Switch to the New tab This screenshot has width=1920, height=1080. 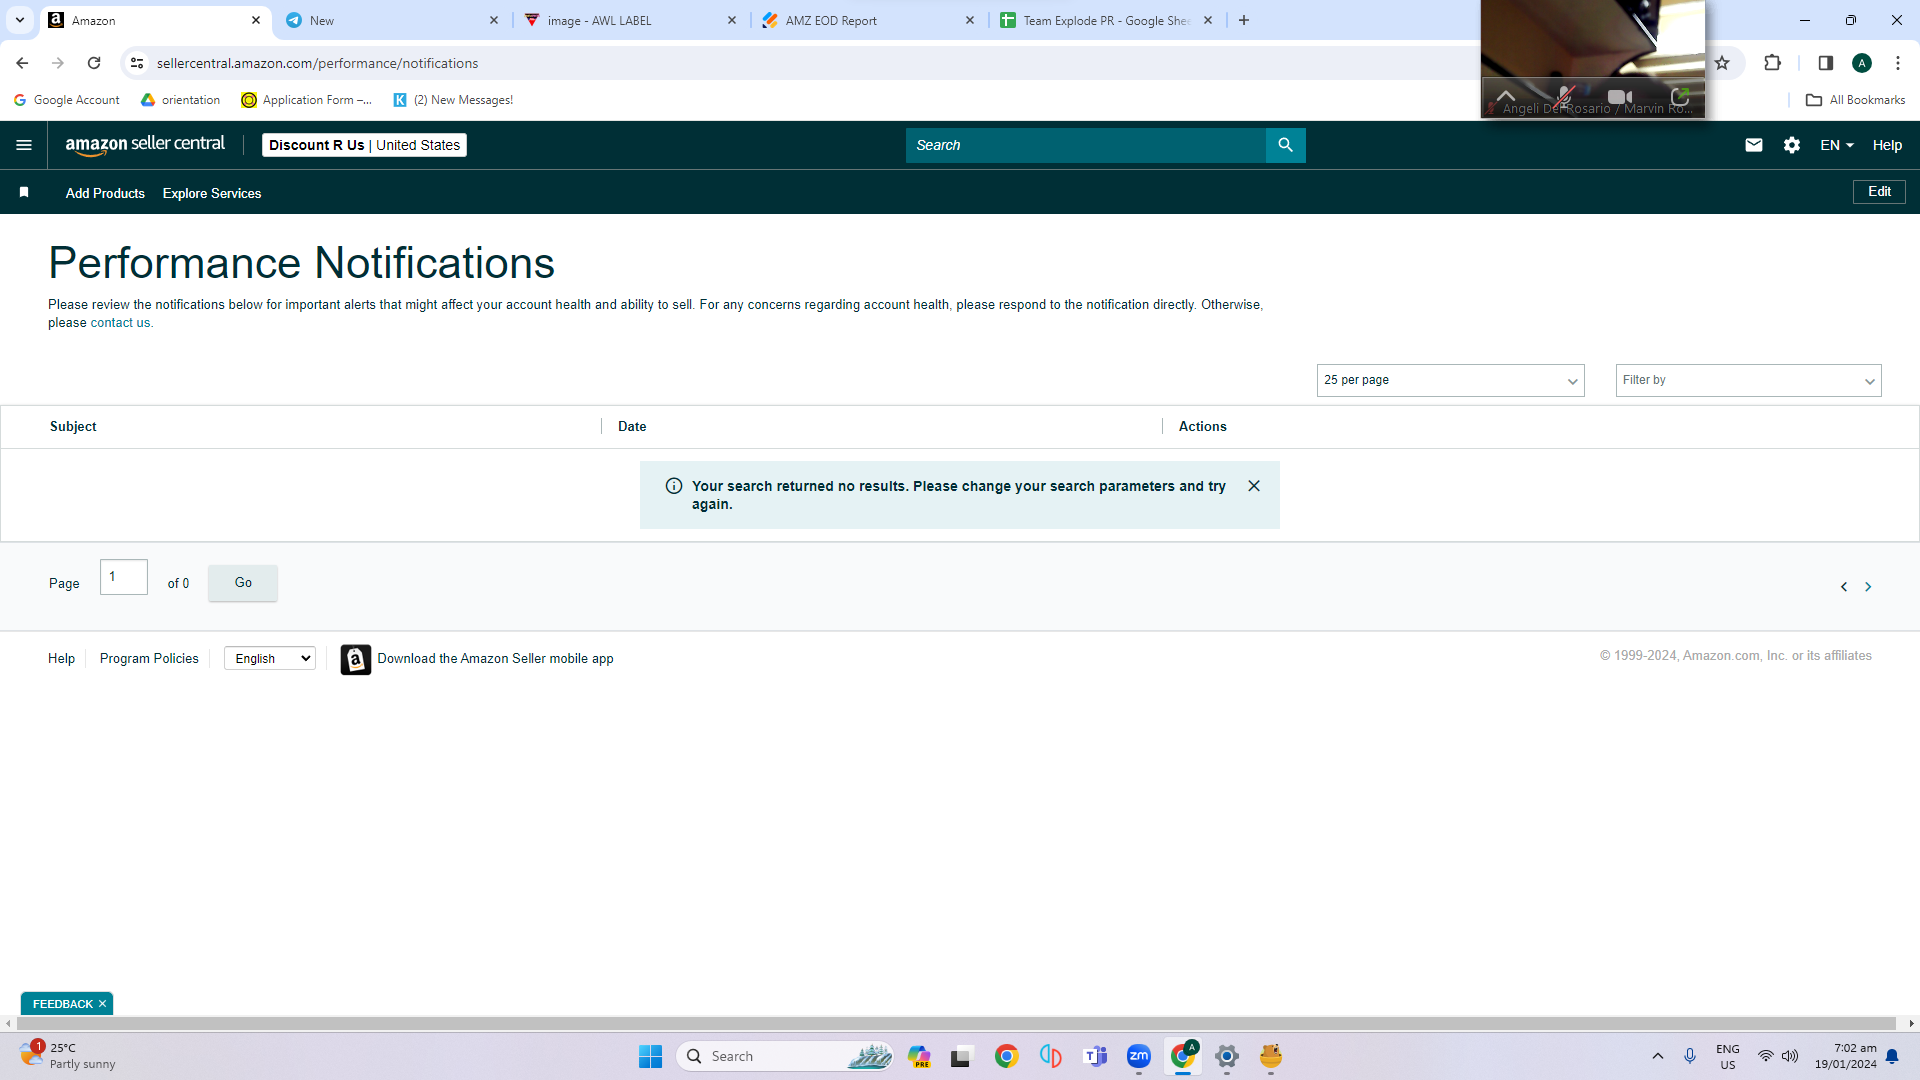pyautogui.click(x=391, y=20)
